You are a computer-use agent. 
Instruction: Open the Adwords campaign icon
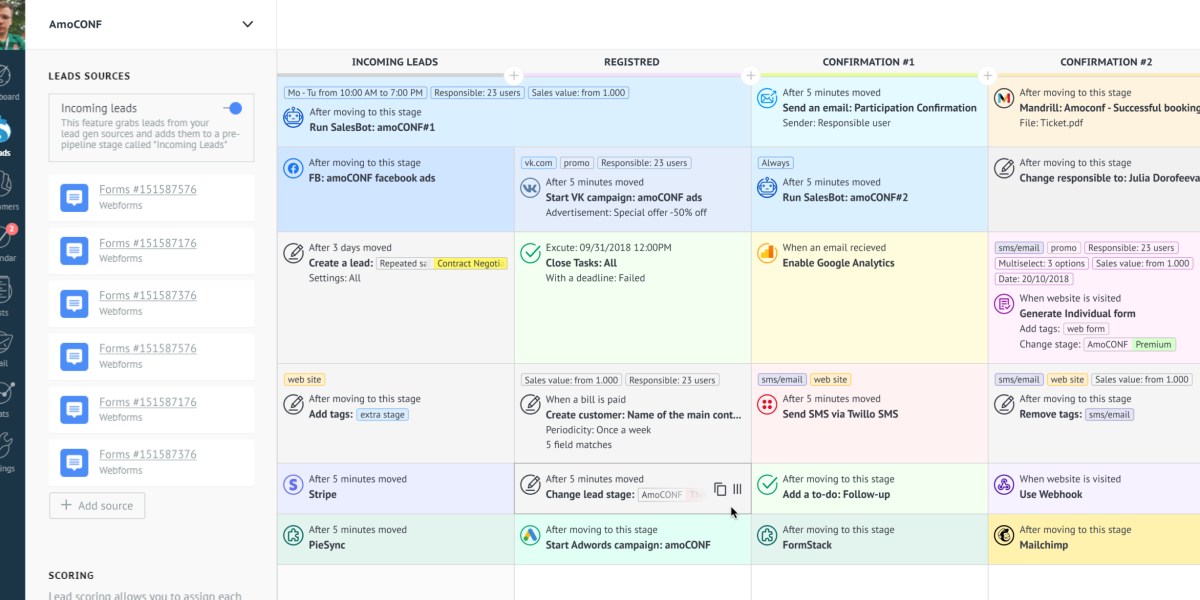[530, 536]
